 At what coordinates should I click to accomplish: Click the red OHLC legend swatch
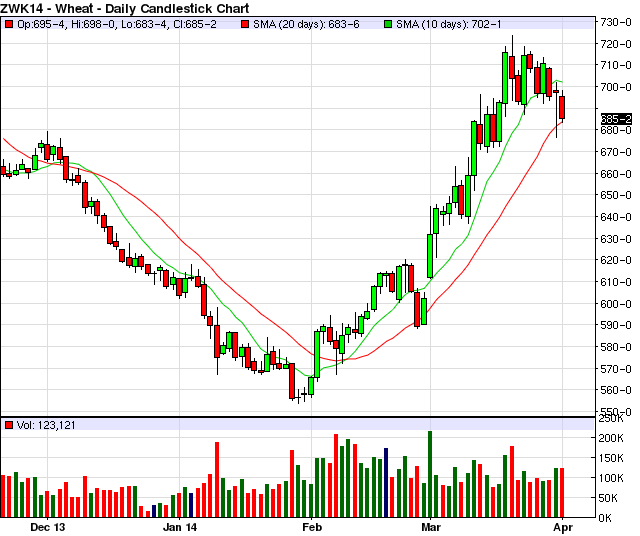click(x=9, y=24)
